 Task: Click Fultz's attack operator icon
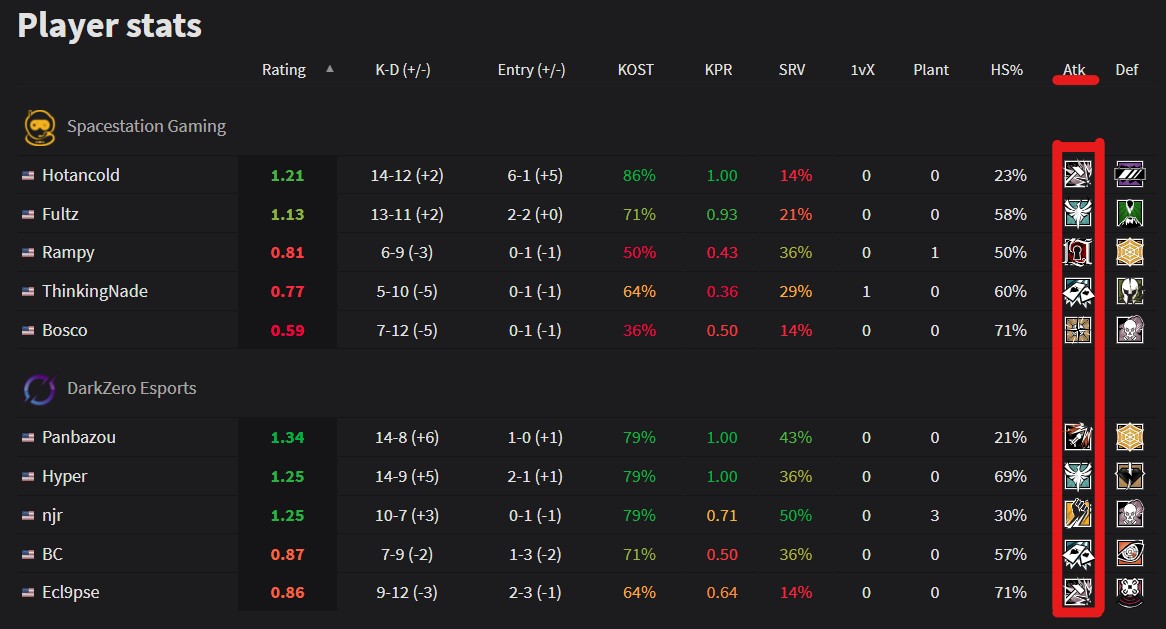(x=1078, y=213)
